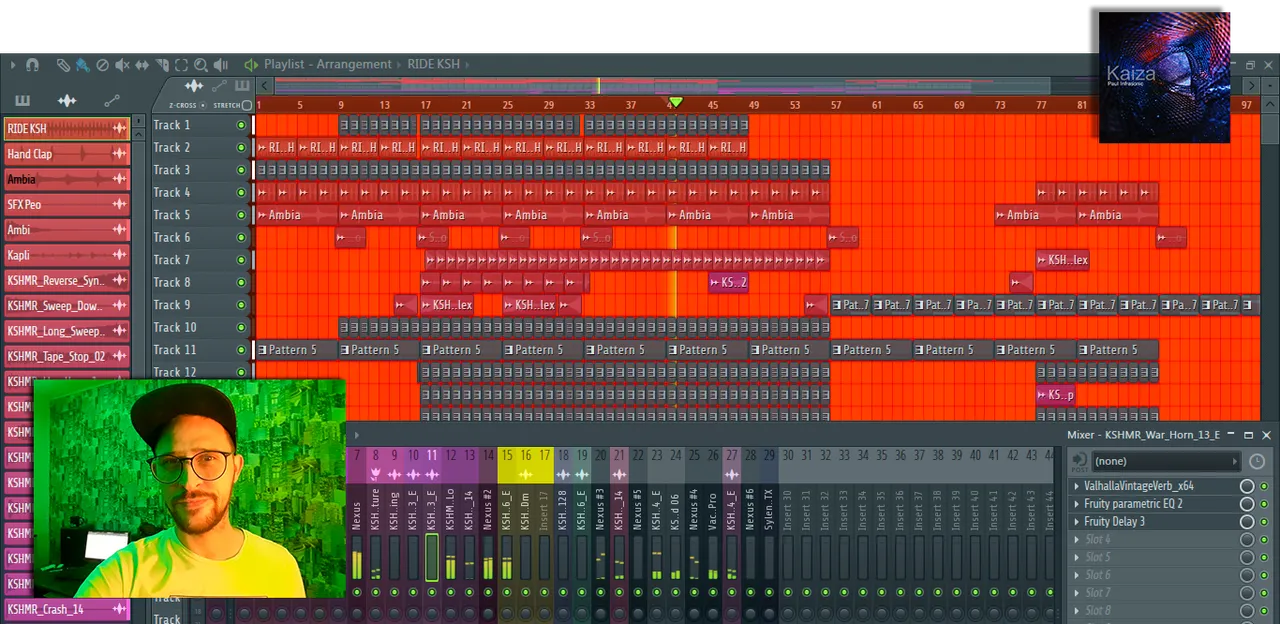The height and width of the screenshot is (624, 1280).
Task: Click the selected track 11 volume fader
Action: (432, 558)
